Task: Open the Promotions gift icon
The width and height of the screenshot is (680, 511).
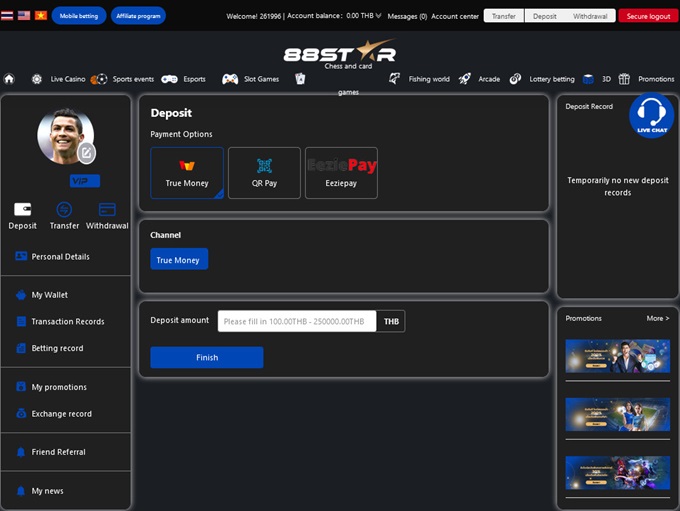Action: coord(624,79)
